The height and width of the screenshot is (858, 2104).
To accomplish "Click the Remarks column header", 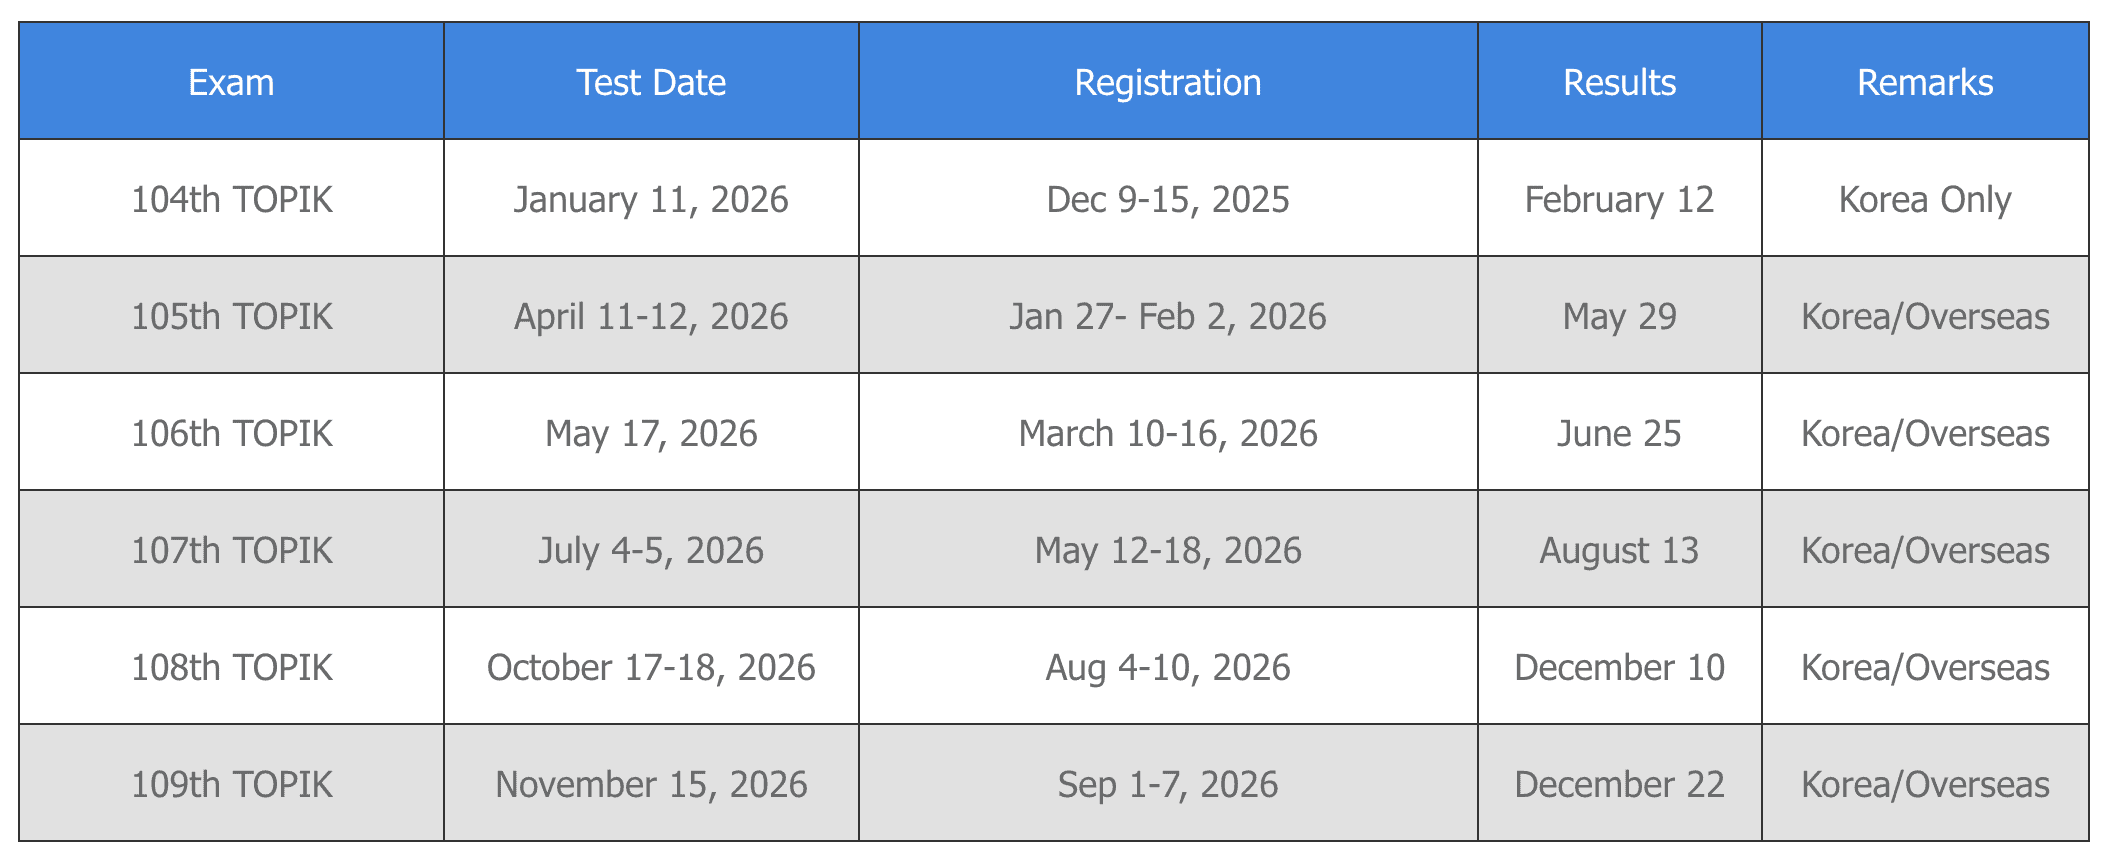I will (1925, 82).
